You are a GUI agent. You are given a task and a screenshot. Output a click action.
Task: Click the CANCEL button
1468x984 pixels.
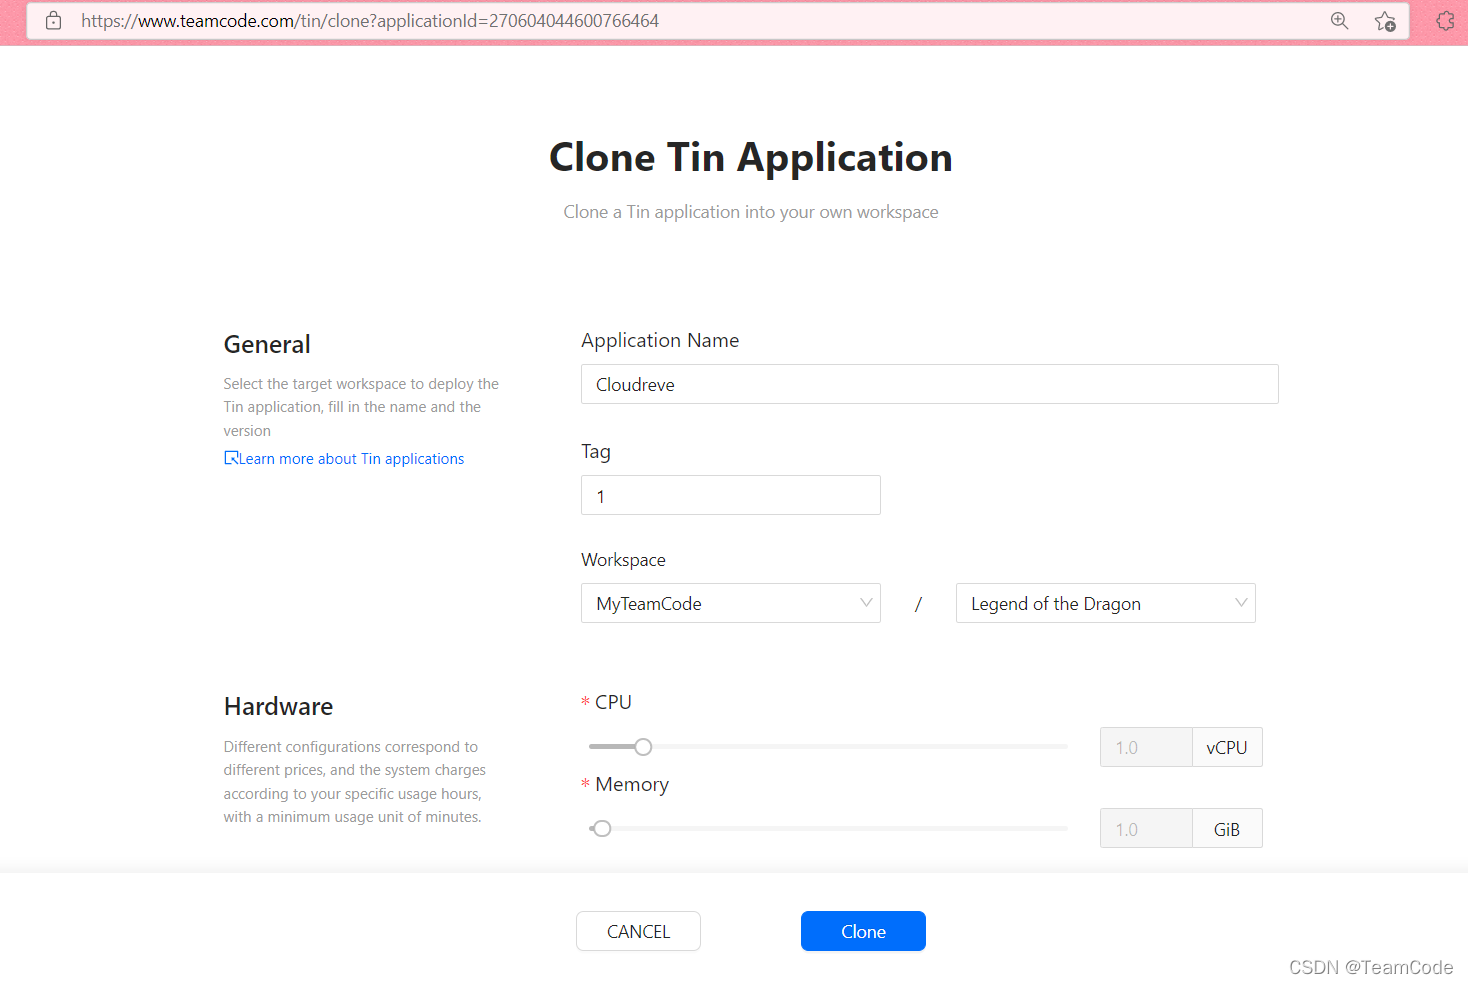point(638,931)
